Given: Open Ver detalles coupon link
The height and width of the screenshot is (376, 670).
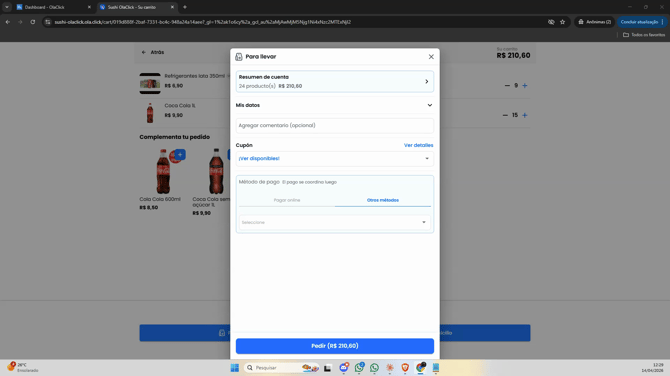Looking at the screenshot, I should tap(418, 145).
